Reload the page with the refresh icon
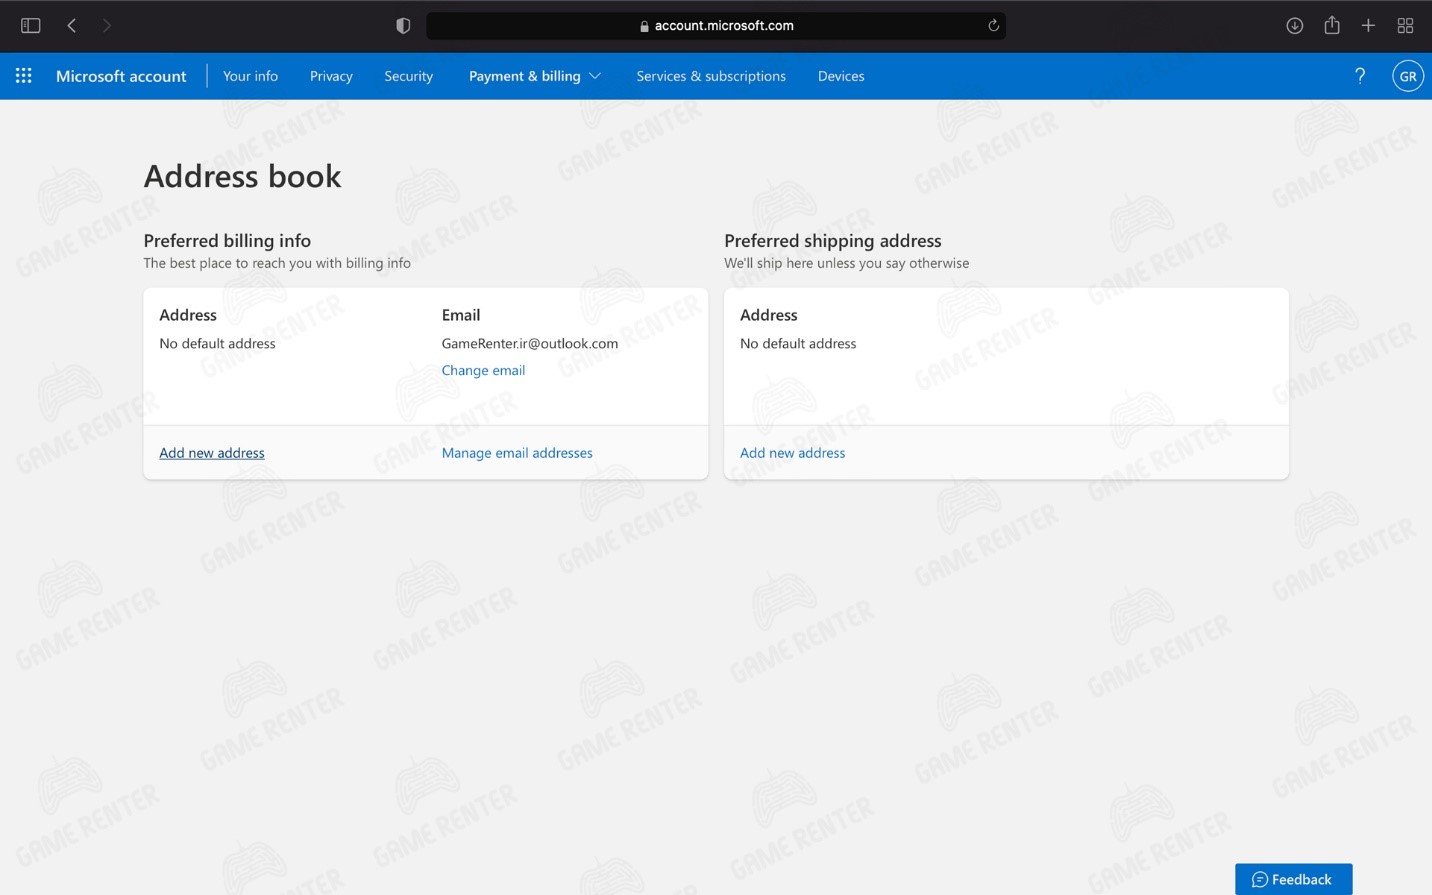The height and width of the screenshot is (895, 1432). (x=993, y=25)
